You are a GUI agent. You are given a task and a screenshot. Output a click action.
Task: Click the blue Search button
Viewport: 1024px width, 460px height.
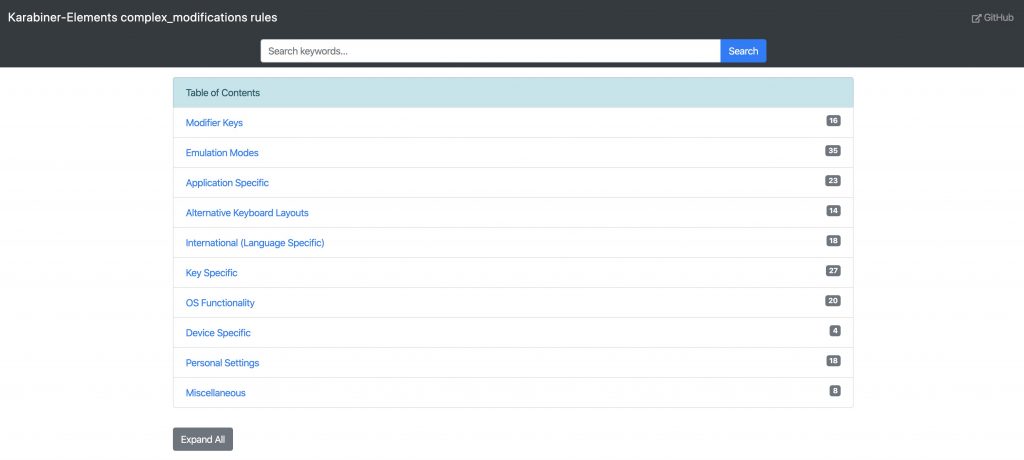pos(743,51)
